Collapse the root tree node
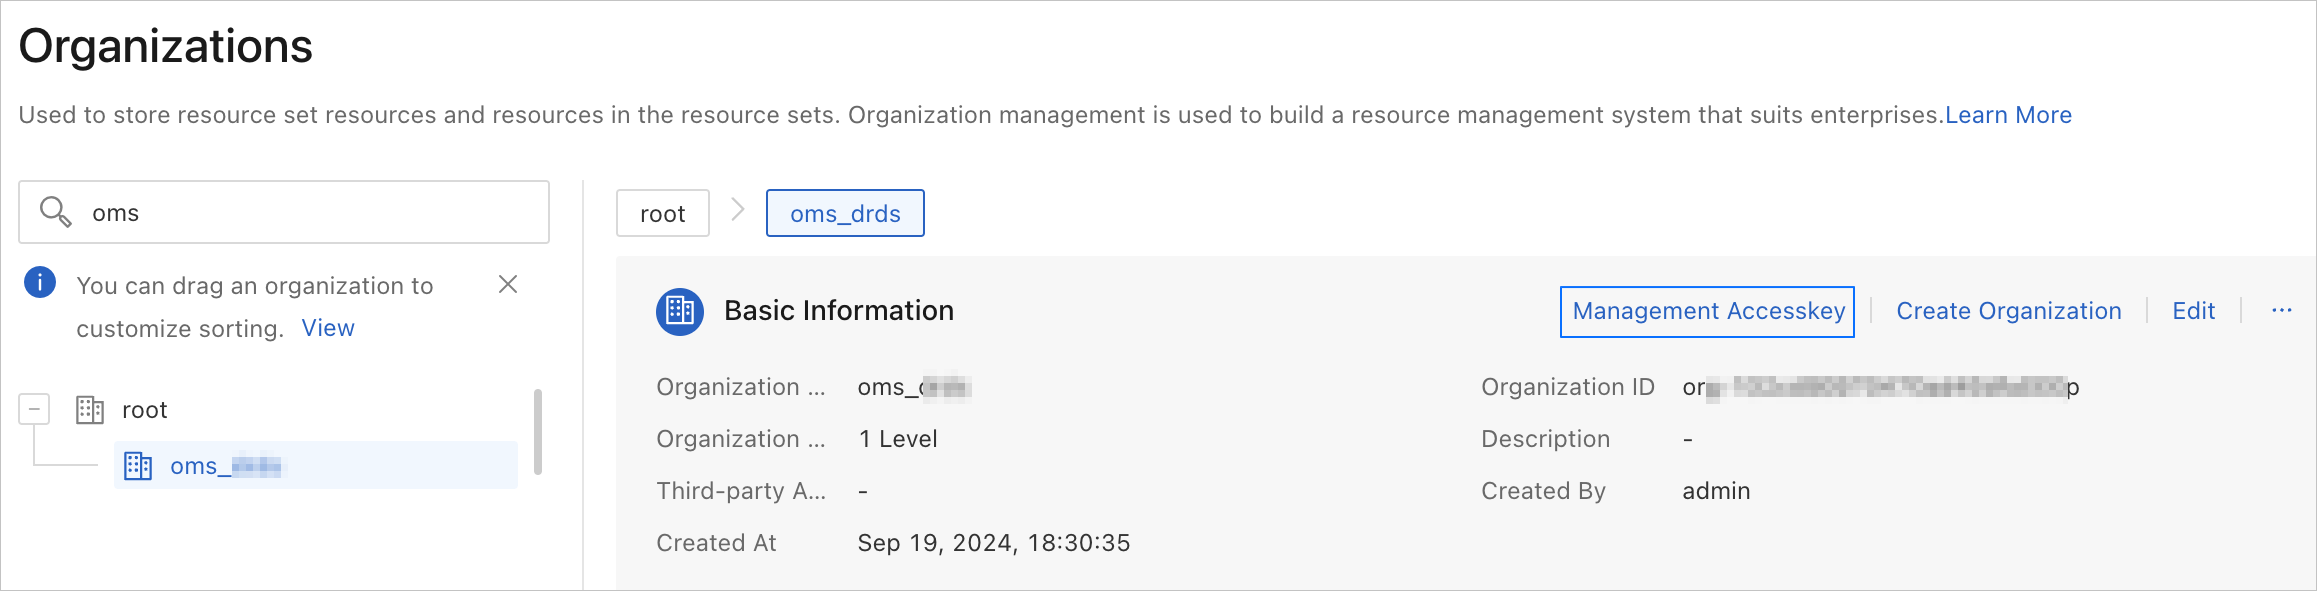2317x591 pixels. tap(34, 409)
